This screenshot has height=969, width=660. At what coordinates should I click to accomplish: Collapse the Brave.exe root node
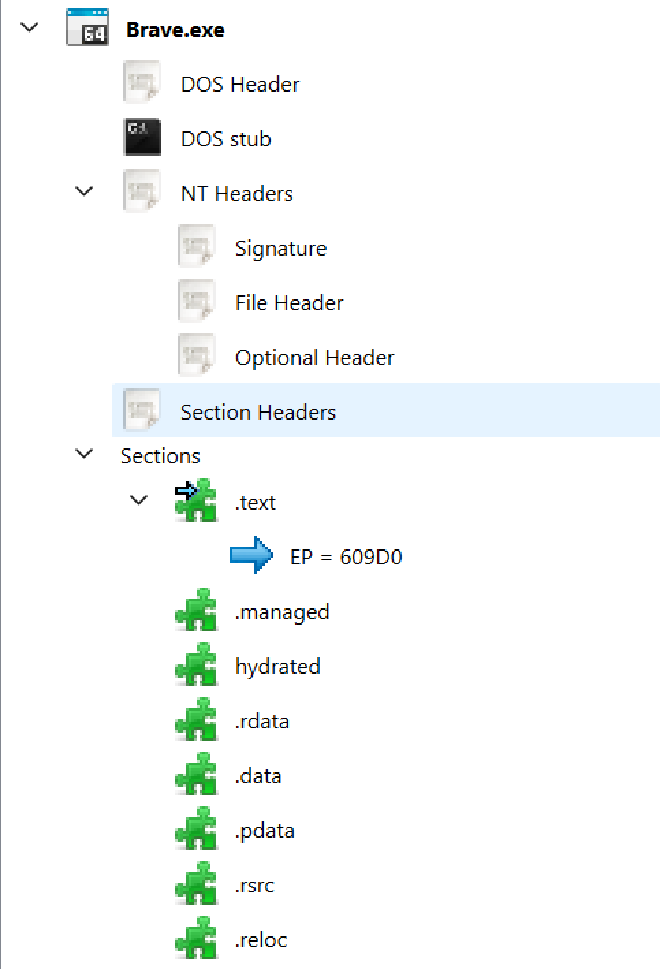[x=27, y=28]
